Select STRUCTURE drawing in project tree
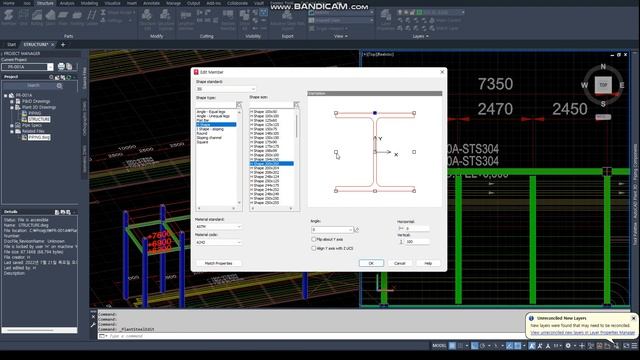 [39, 119]
